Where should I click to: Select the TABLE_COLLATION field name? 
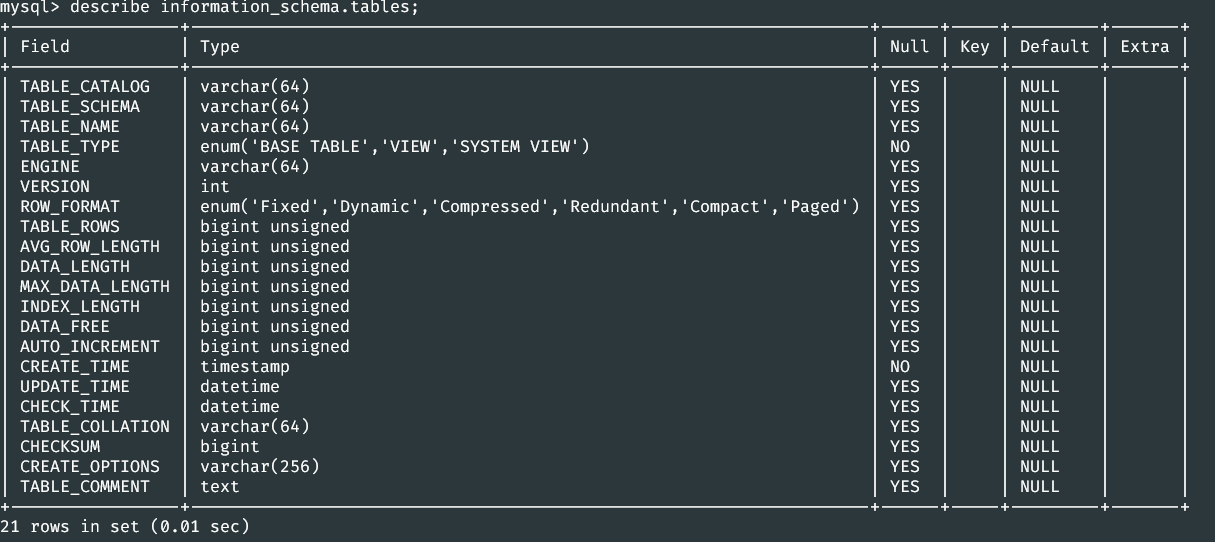[x=95, y=427]
